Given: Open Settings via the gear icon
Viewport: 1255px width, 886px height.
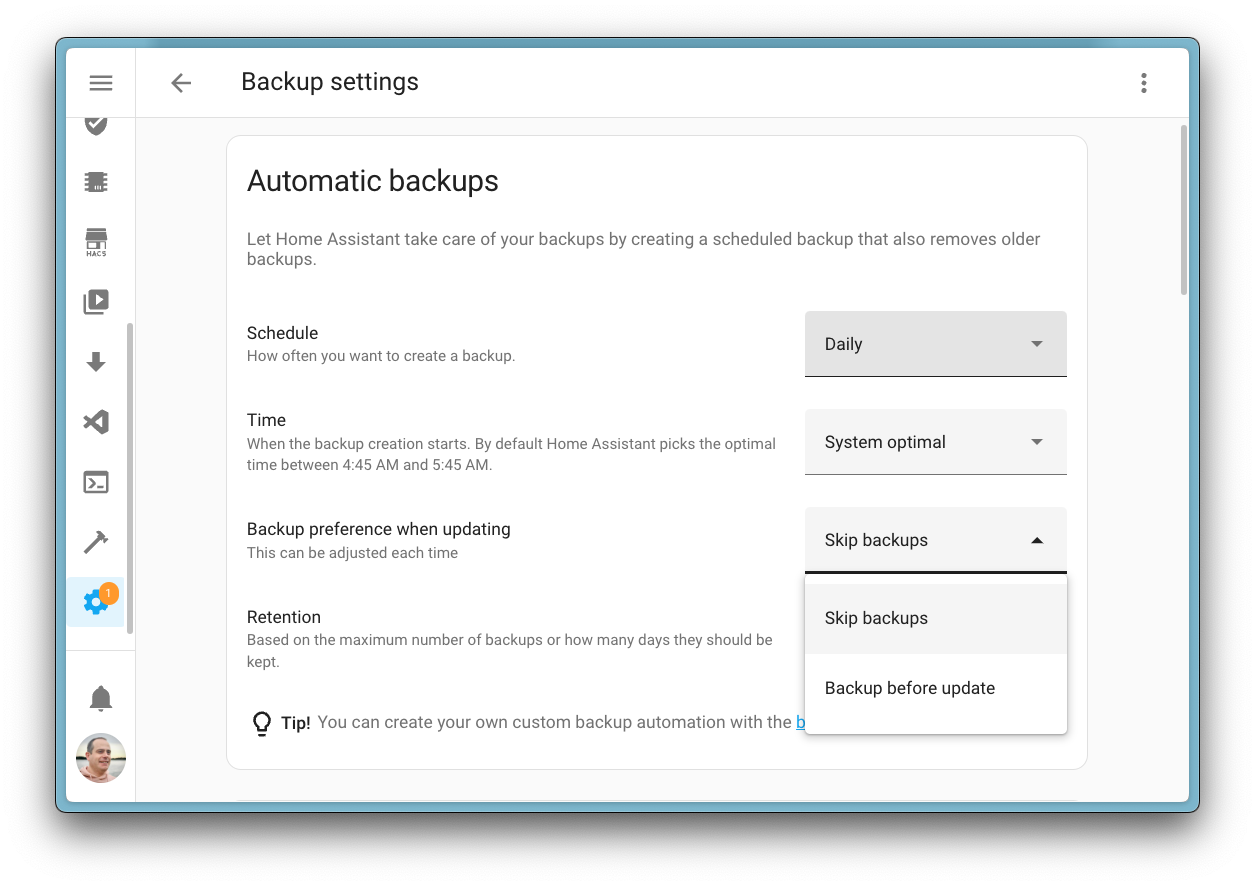Looking at the screenshot, I should coord(96,601).
